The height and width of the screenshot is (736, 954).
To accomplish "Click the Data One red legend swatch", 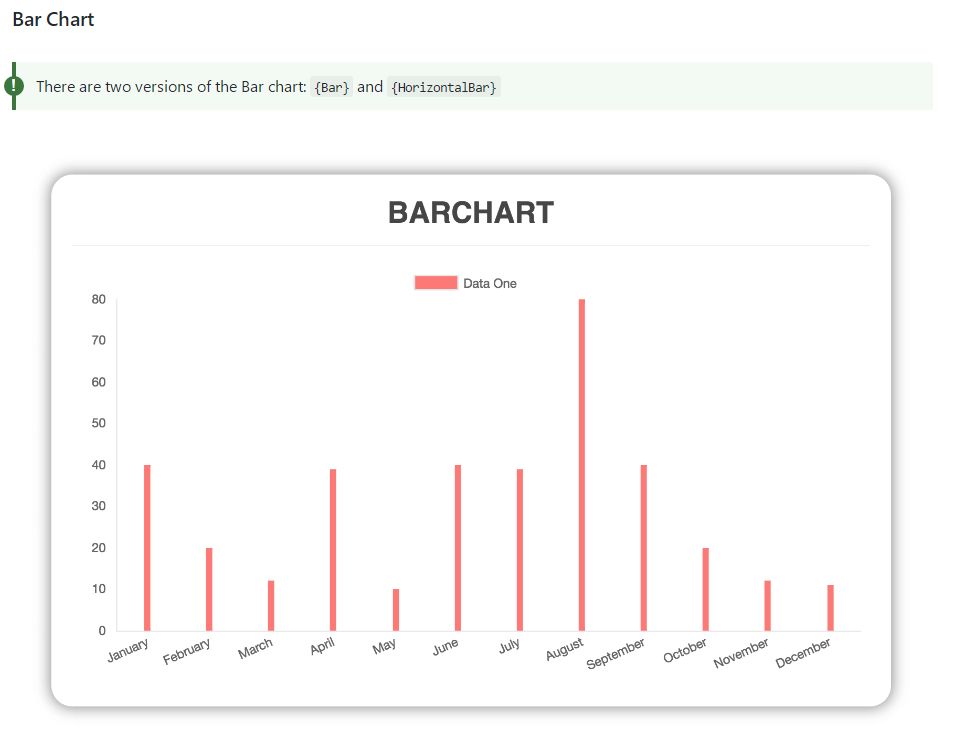I will (436, 283).
